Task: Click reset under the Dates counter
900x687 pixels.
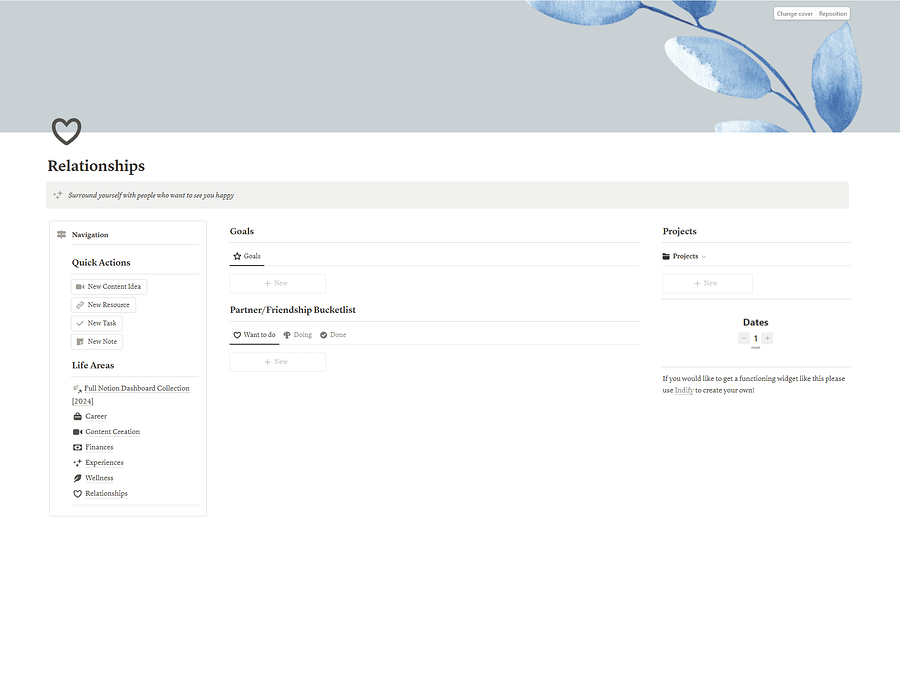Action: tap(755, 348)
